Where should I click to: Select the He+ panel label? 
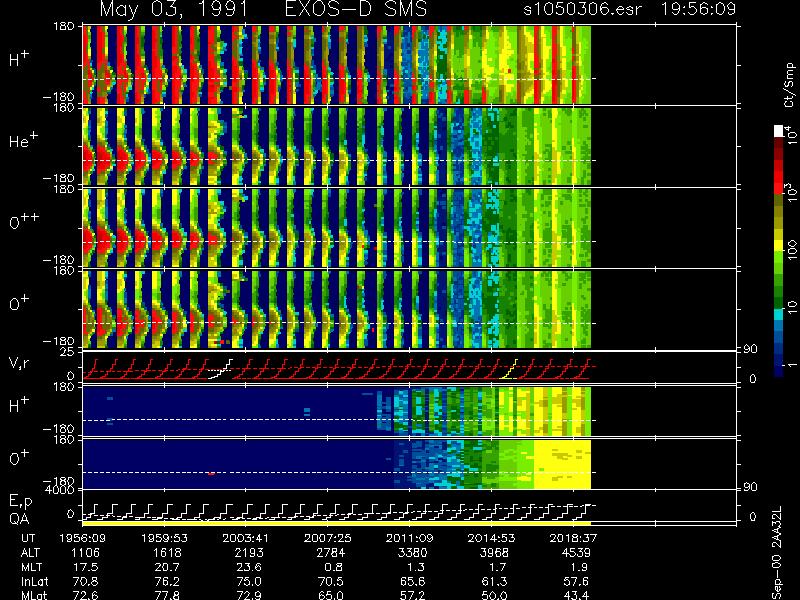[25, 140]
